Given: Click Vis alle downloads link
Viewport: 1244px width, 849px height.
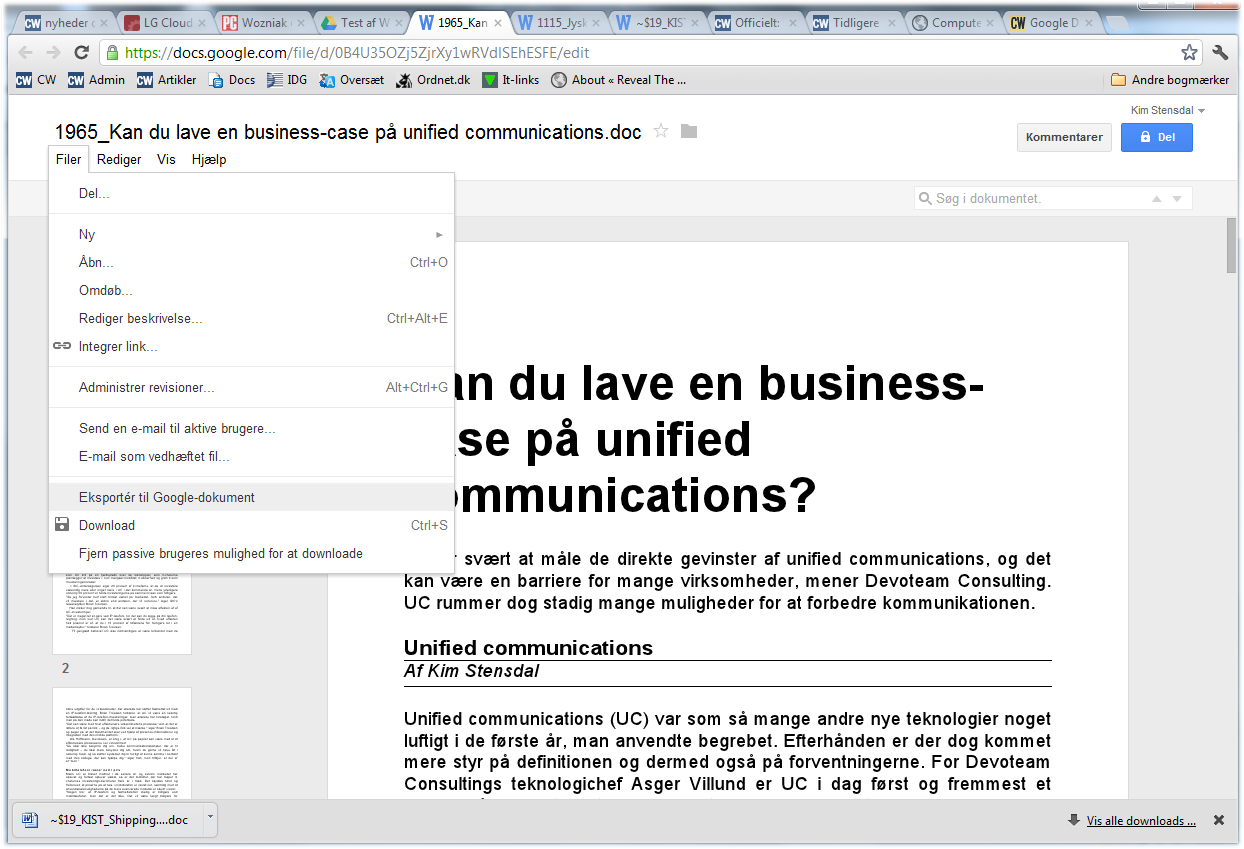Looking at the screenshot, I should [1141, 821].
